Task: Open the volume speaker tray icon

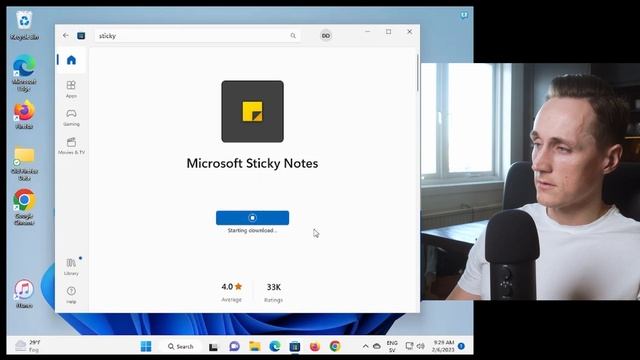Action: [x=420, y=346]
